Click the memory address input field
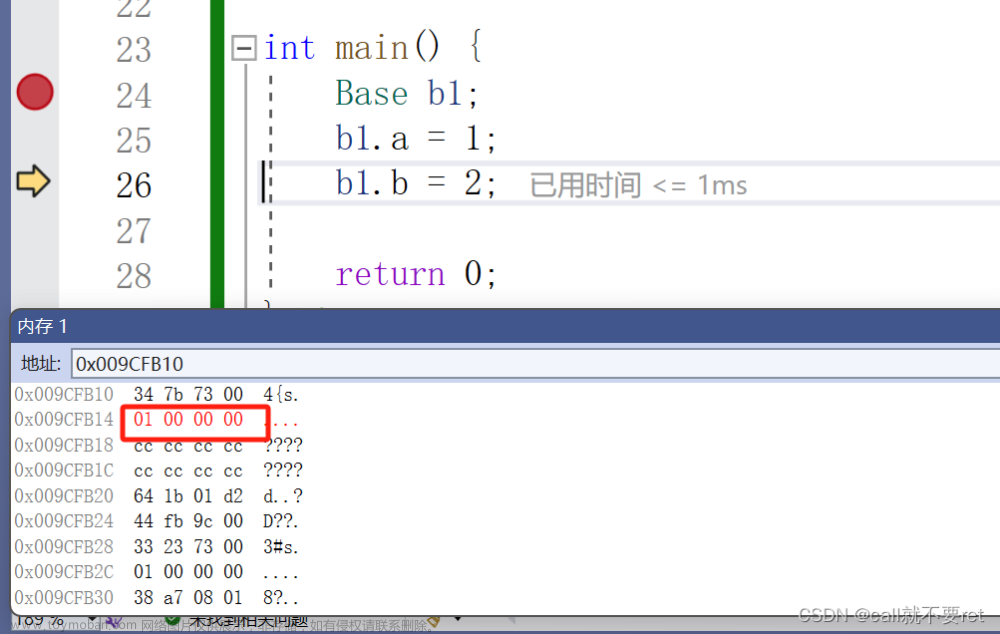This screenshot has height=634, width=1000. pyautogui.click(x=536, y=364)
